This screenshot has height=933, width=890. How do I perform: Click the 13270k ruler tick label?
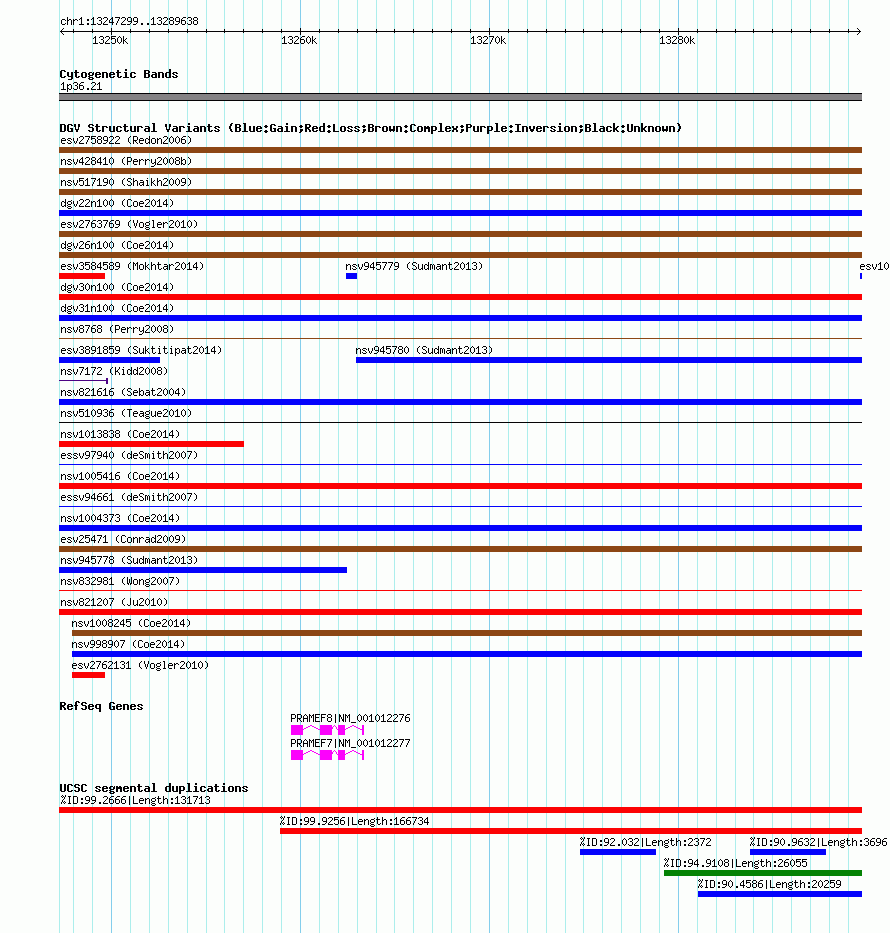pos(488,40)
